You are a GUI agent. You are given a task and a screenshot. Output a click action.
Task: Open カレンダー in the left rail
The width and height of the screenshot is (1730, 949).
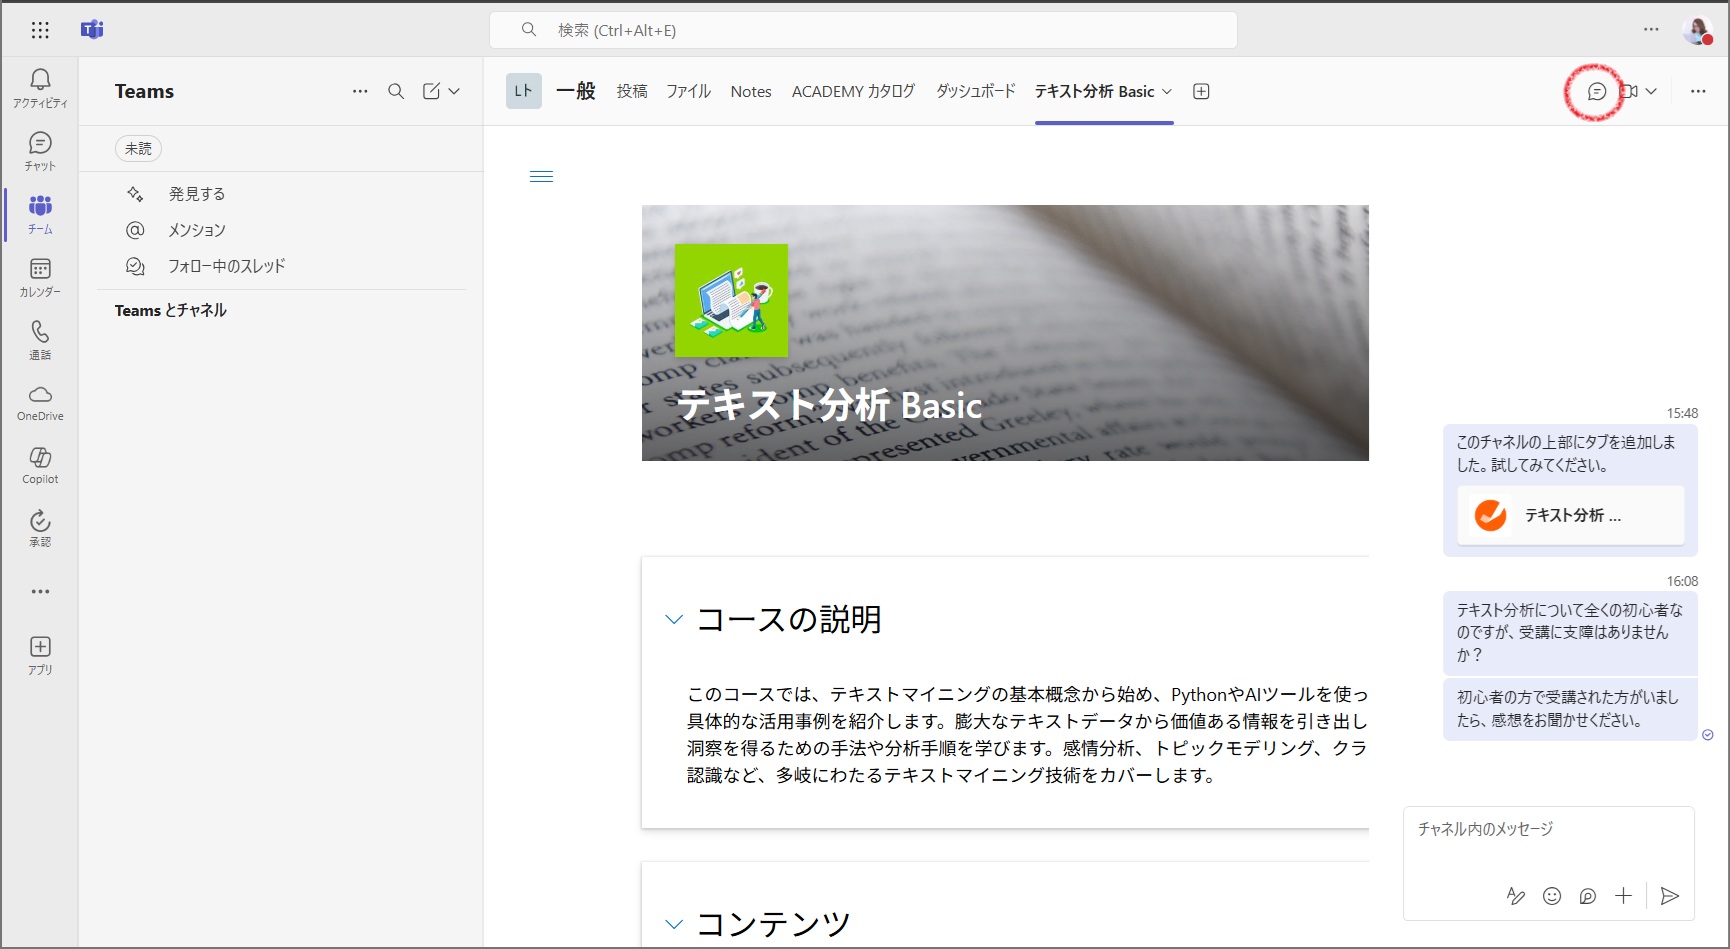point(40,277)
